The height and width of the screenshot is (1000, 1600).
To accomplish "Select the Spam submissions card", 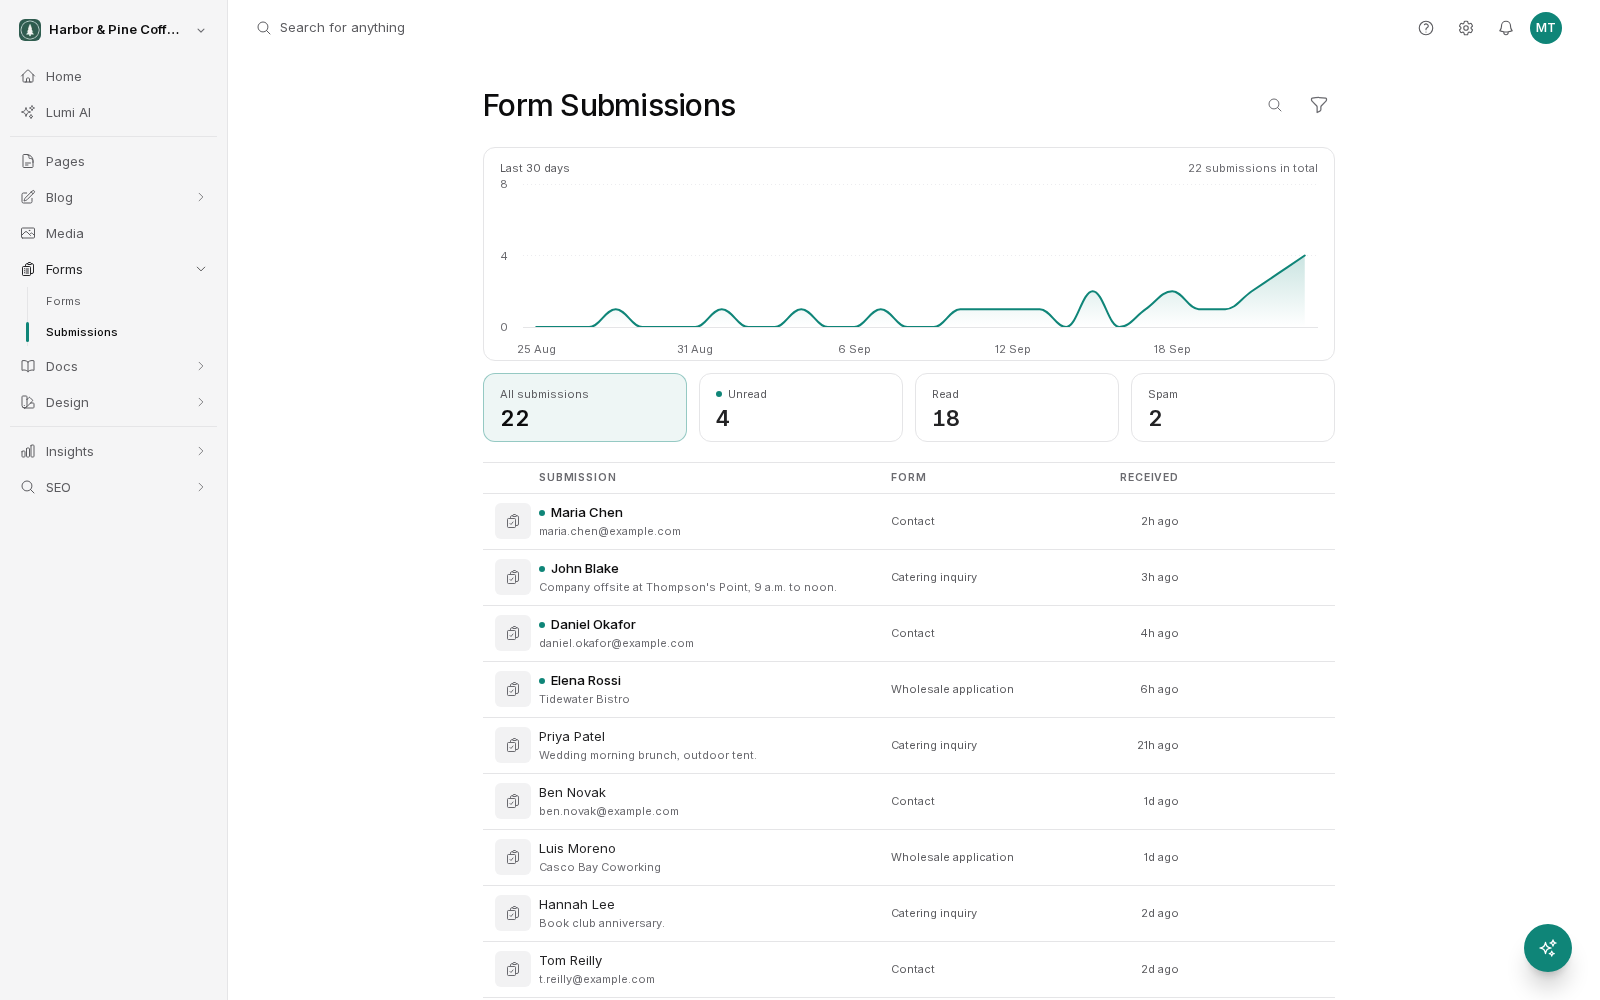I will (1233, 407).
